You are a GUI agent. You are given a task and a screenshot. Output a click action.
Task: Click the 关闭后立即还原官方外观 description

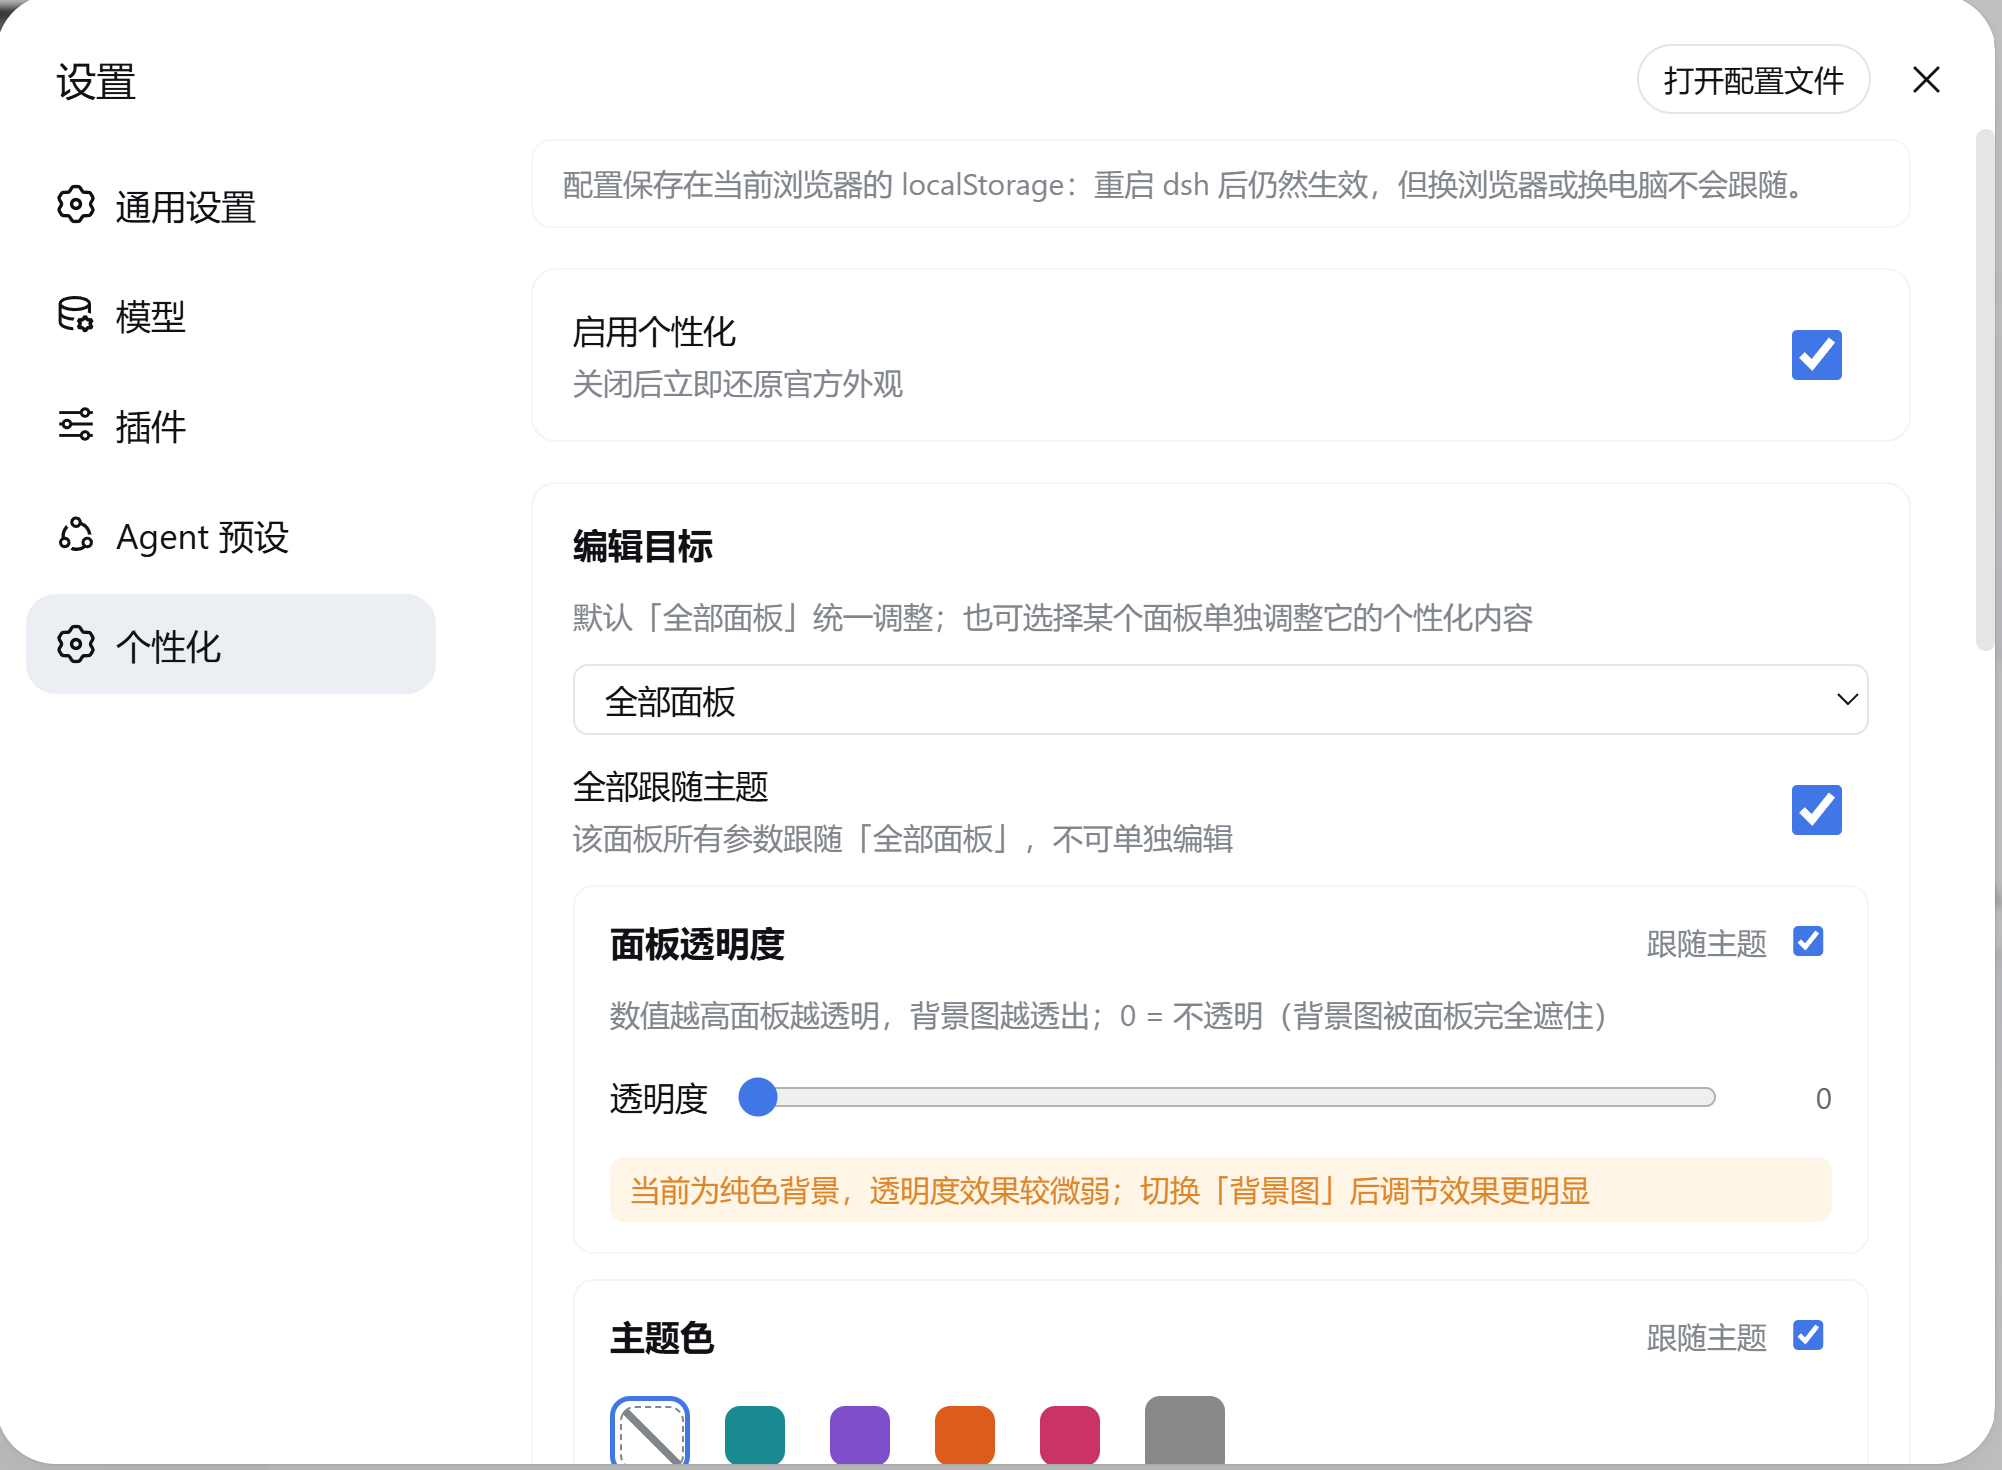[738, 384]
